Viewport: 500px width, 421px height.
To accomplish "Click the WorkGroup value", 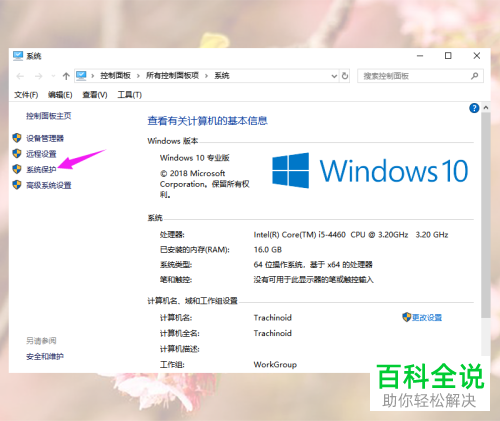I will coord(275,365).
